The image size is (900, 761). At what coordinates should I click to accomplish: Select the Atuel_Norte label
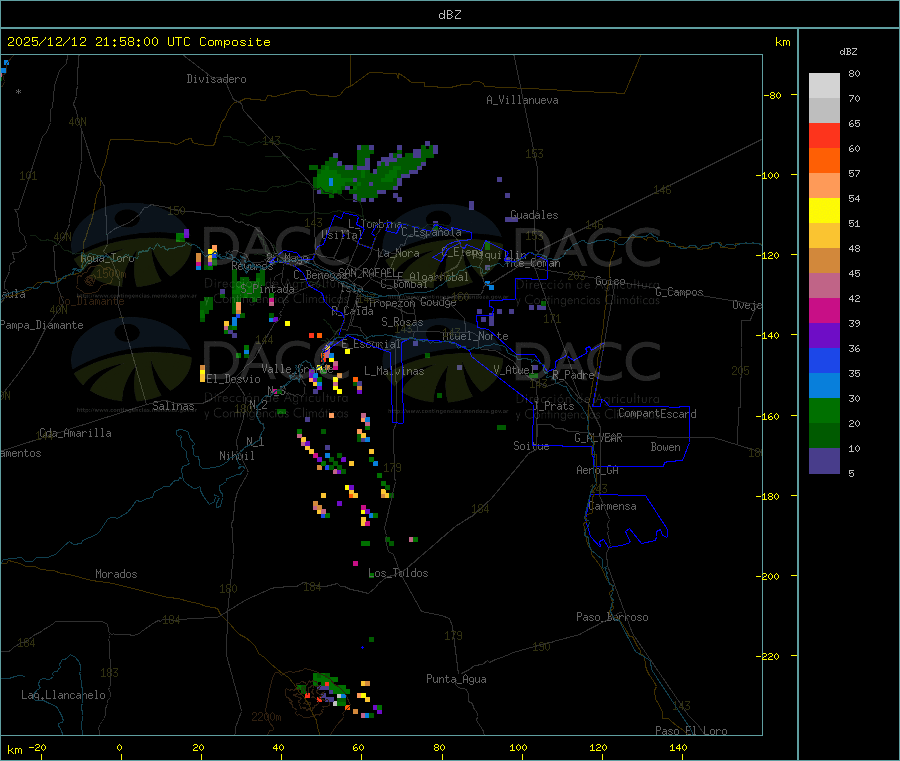tap(475, 336)
